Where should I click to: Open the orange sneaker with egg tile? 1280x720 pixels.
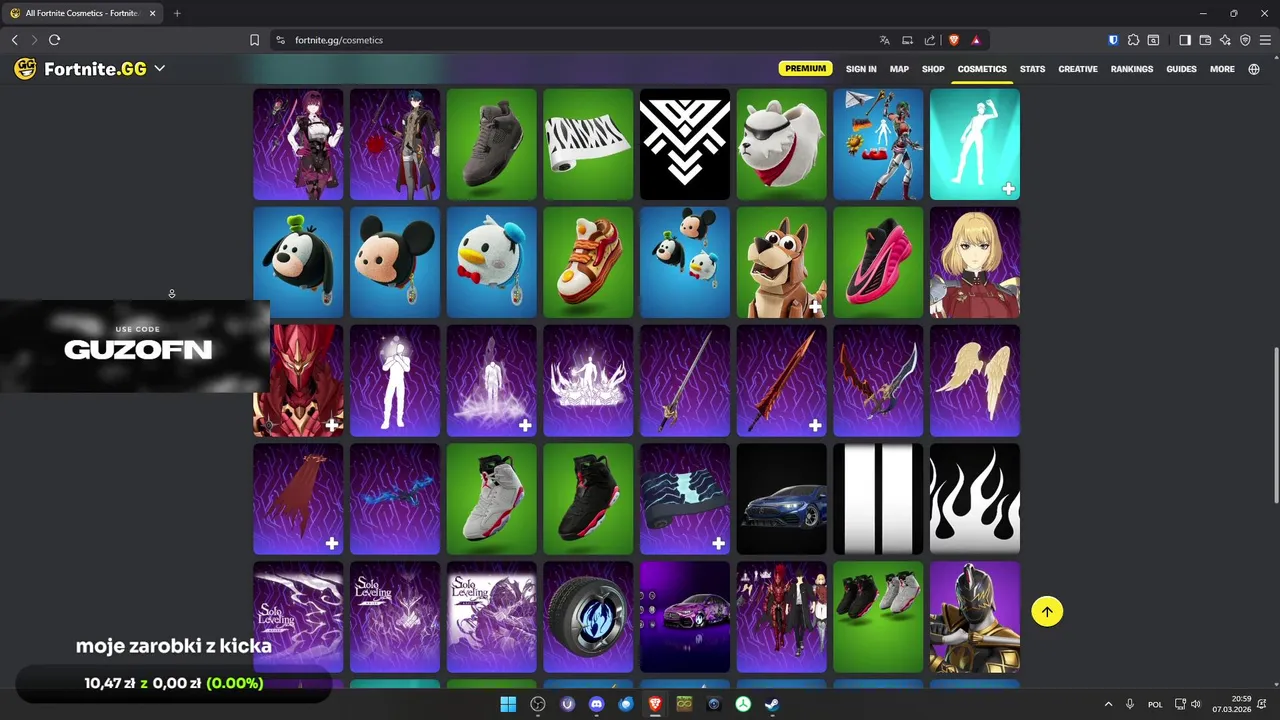tap(588, 262)
